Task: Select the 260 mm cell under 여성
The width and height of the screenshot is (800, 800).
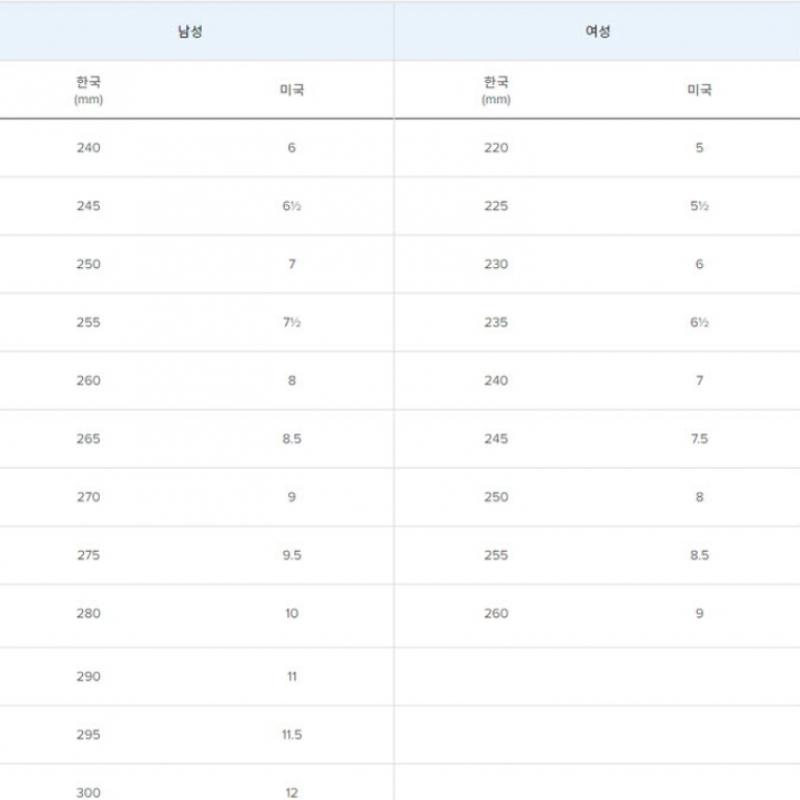Action: pos(496,613)
